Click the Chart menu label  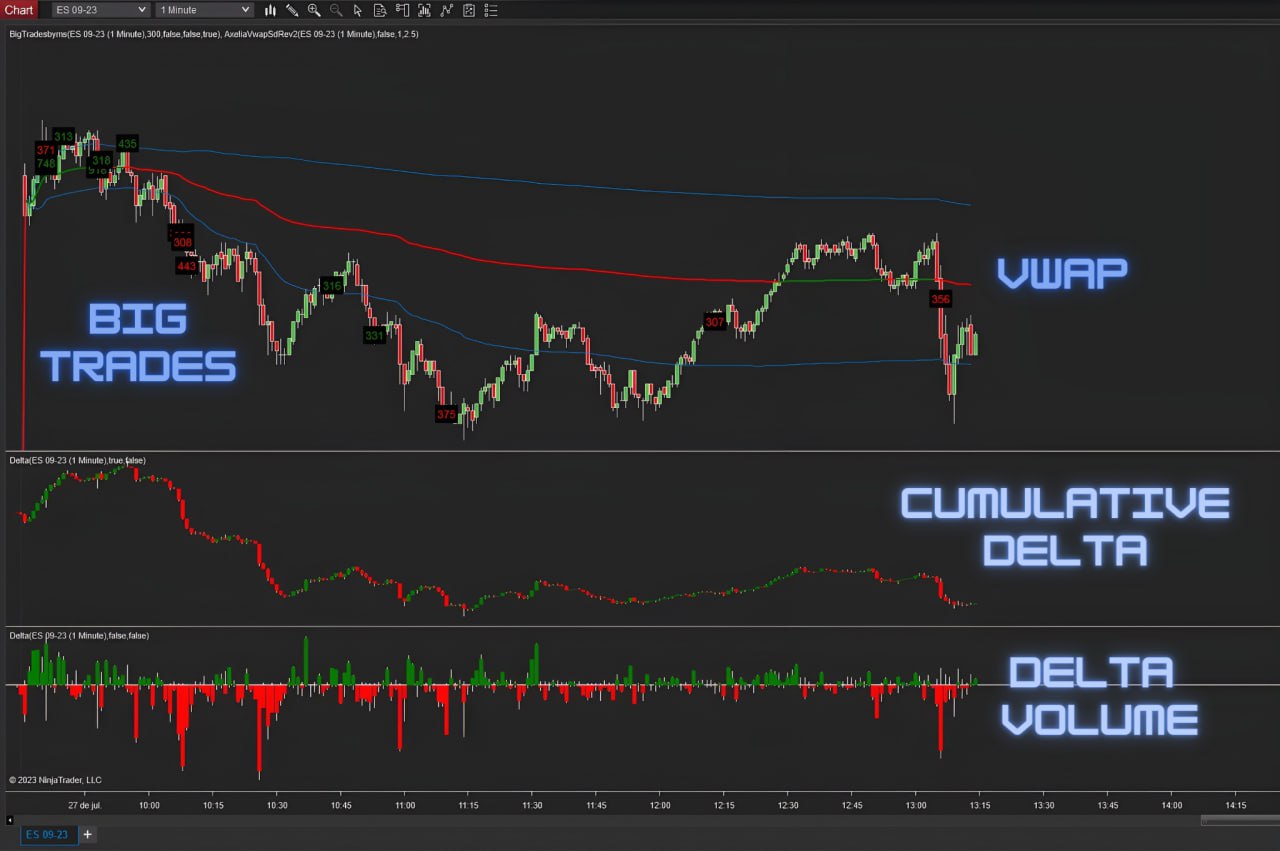tap(19, 9)
